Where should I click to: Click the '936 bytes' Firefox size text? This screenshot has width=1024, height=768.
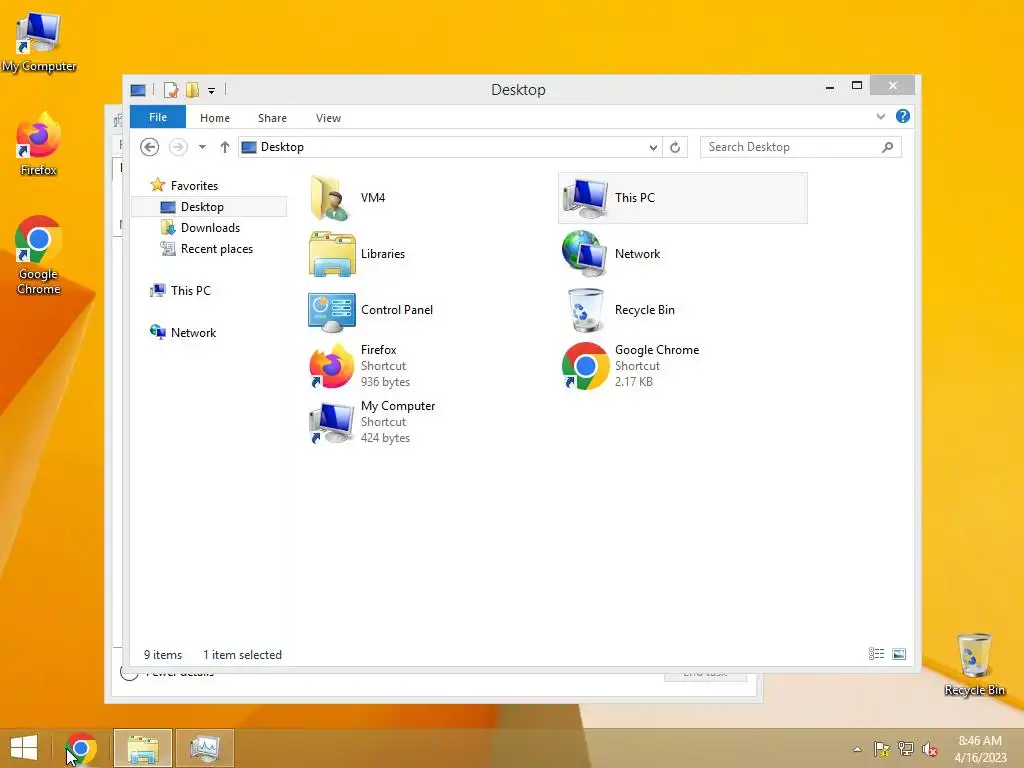tap(385, 382)
